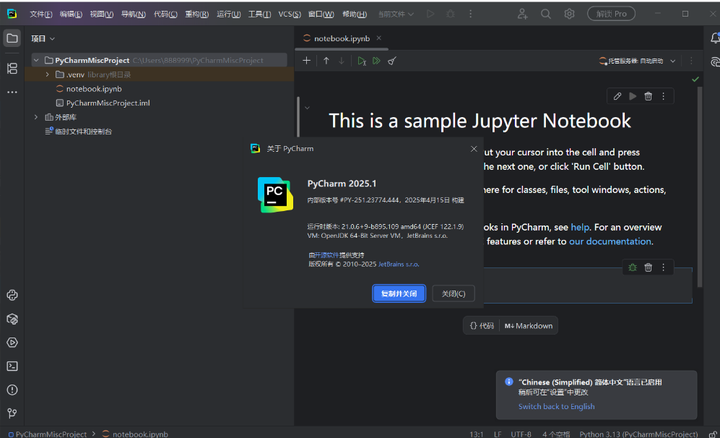
Task: Click Switch back to English link
Action: point(556,406)
